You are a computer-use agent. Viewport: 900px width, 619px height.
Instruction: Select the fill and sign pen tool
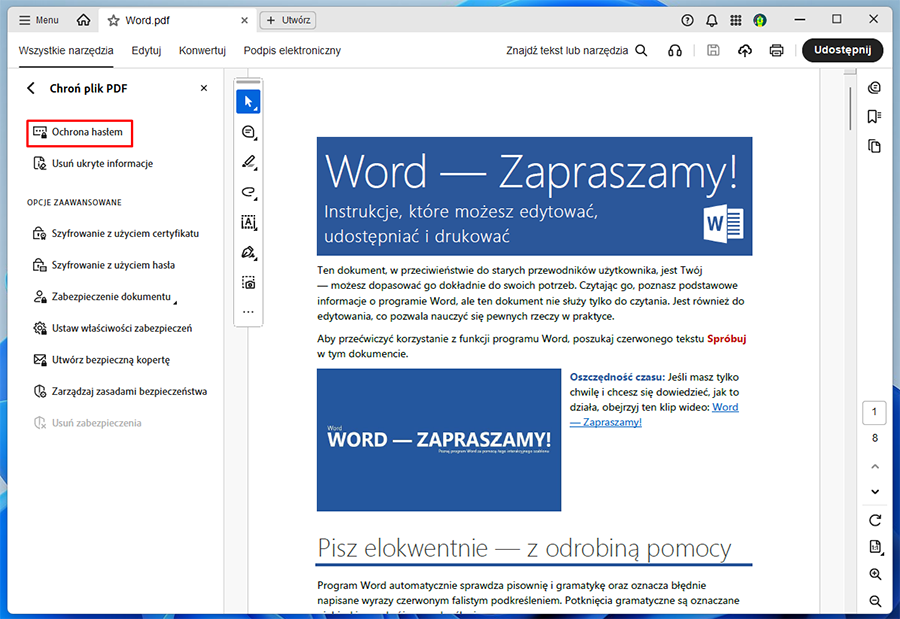(249, 252)
